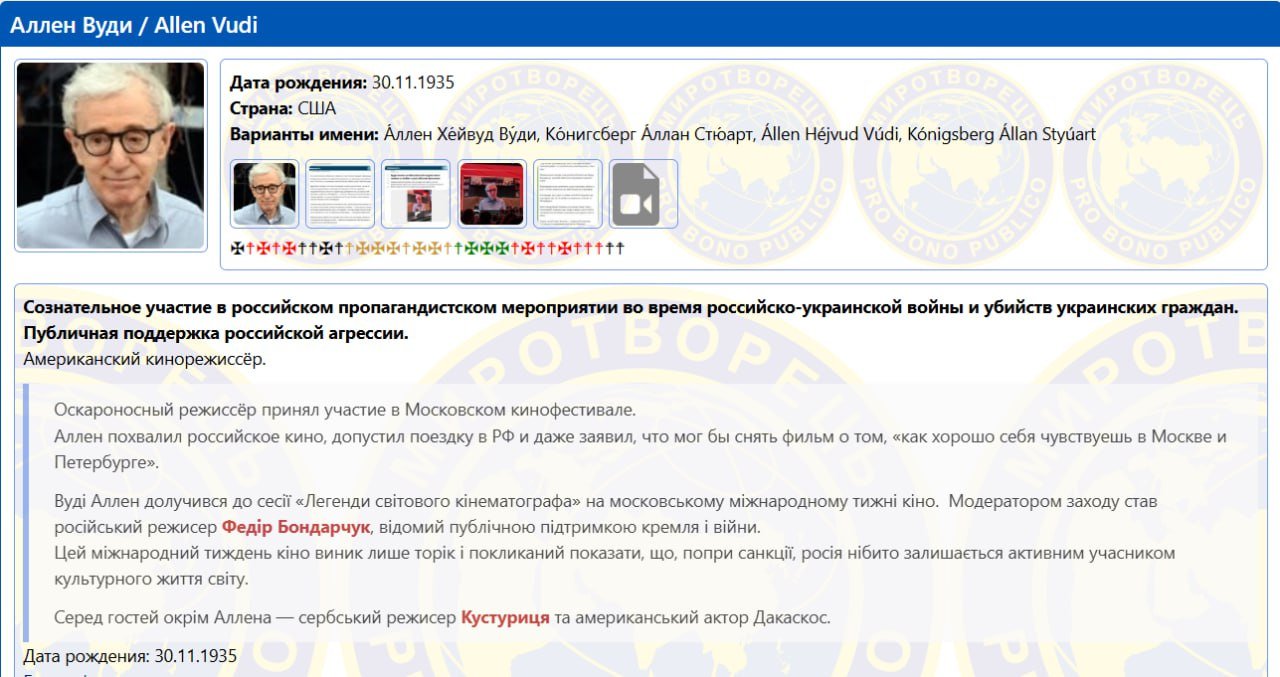
Task: Click the red-and-white checkered cross icon
Action: tap(263, 247)
